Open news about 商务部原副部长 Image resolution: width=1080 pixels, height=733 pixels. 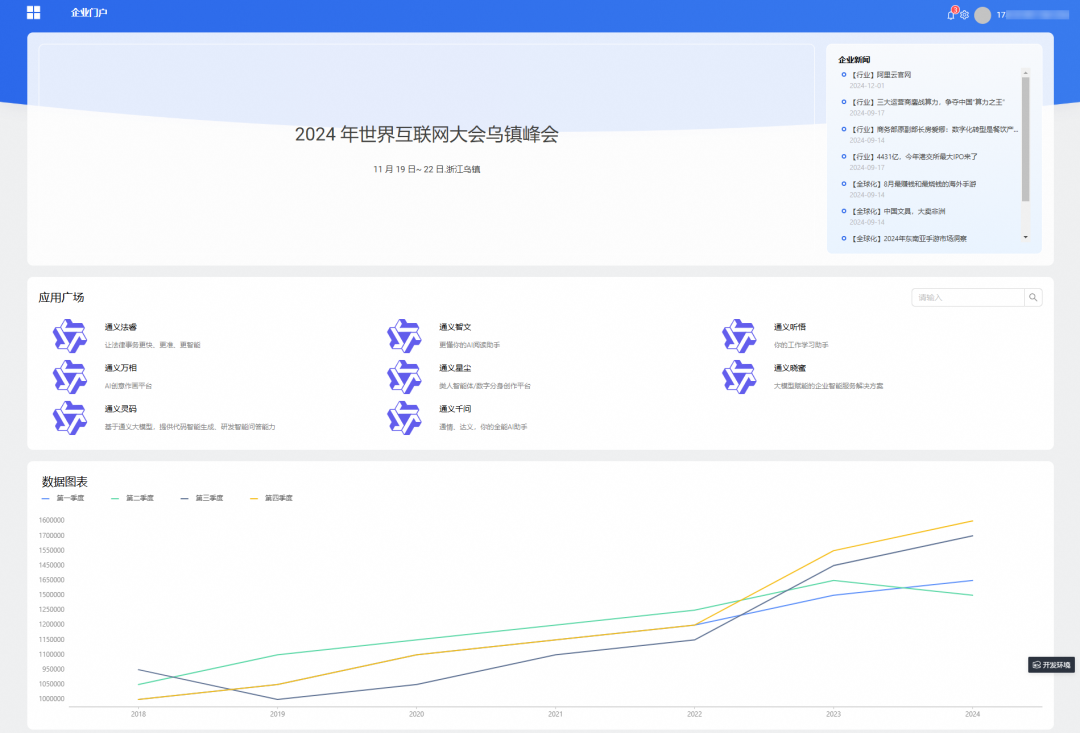[x=934, y=130]
